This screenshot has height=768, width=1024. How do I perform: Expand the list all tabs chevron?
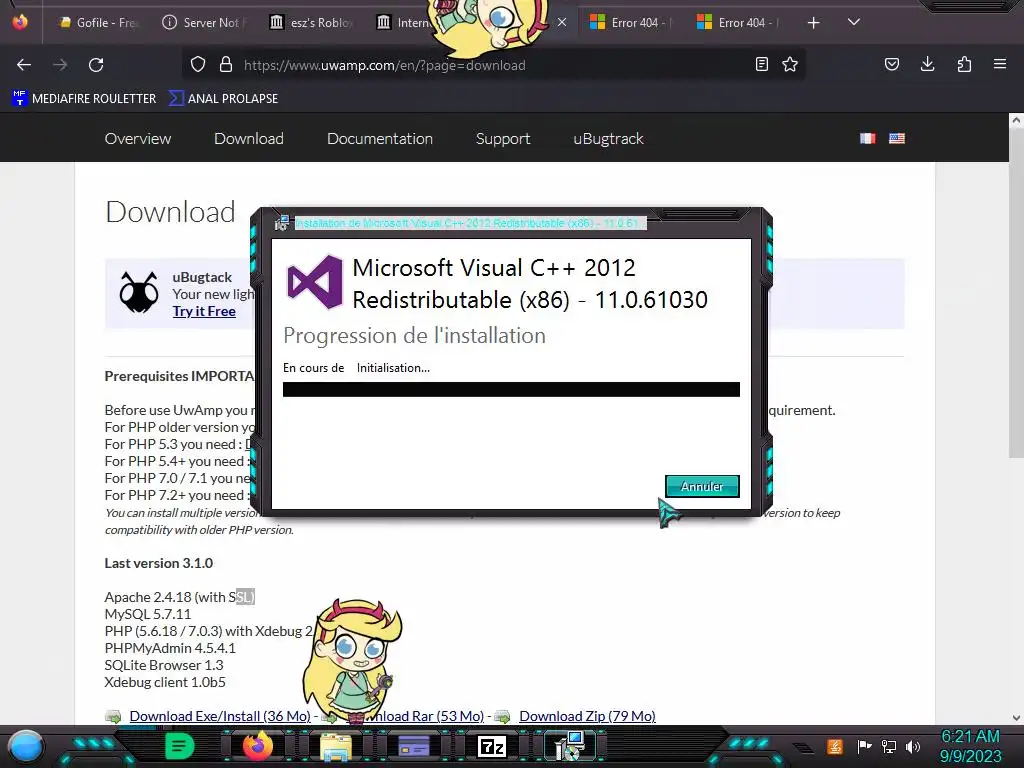coord(854,22)
